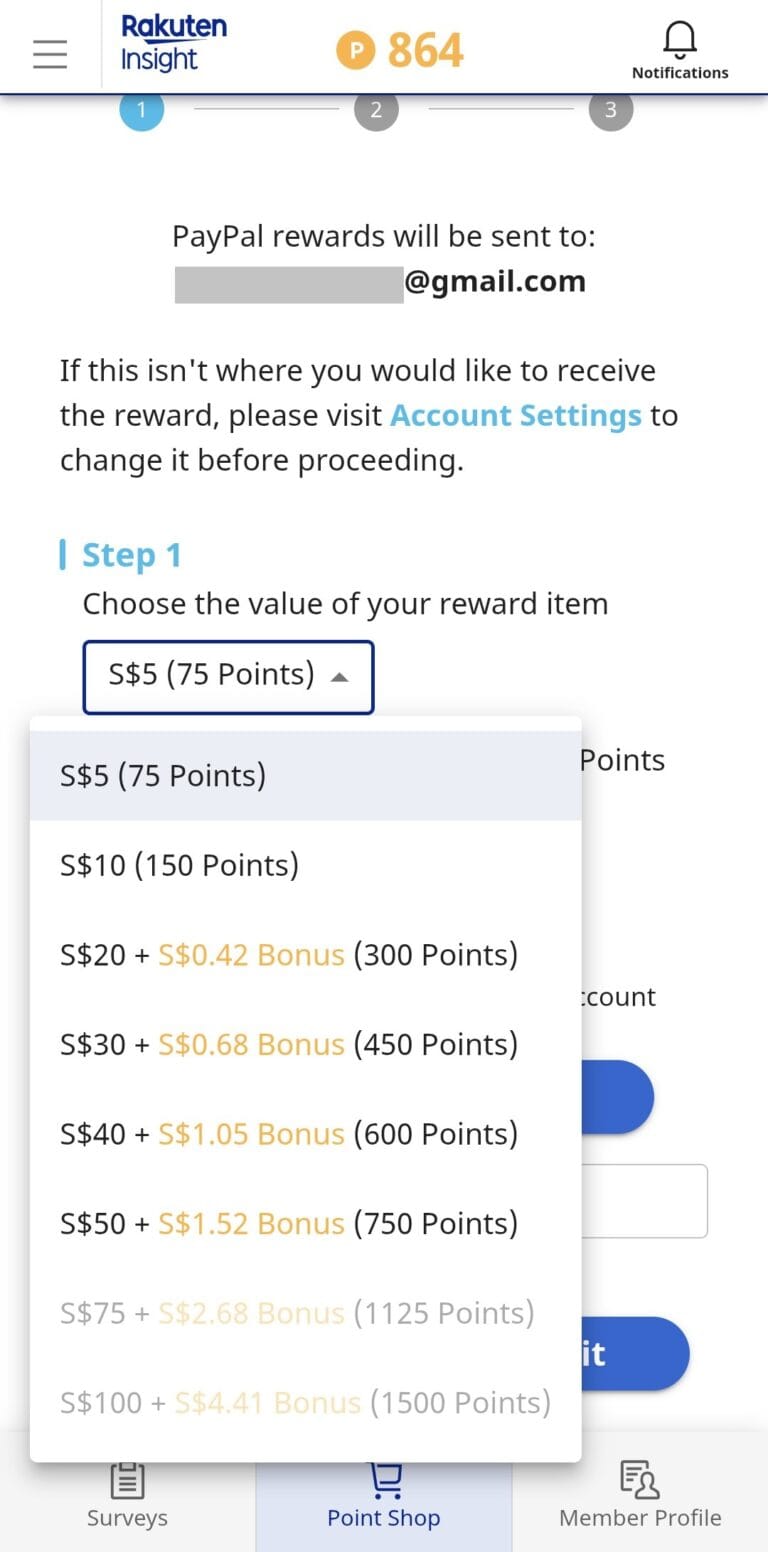Image resolution: width=768 pixels, height=1552 pixels.
Task: Choose S$20 + S$0.42 Bonus option
Action: [289, 955]
